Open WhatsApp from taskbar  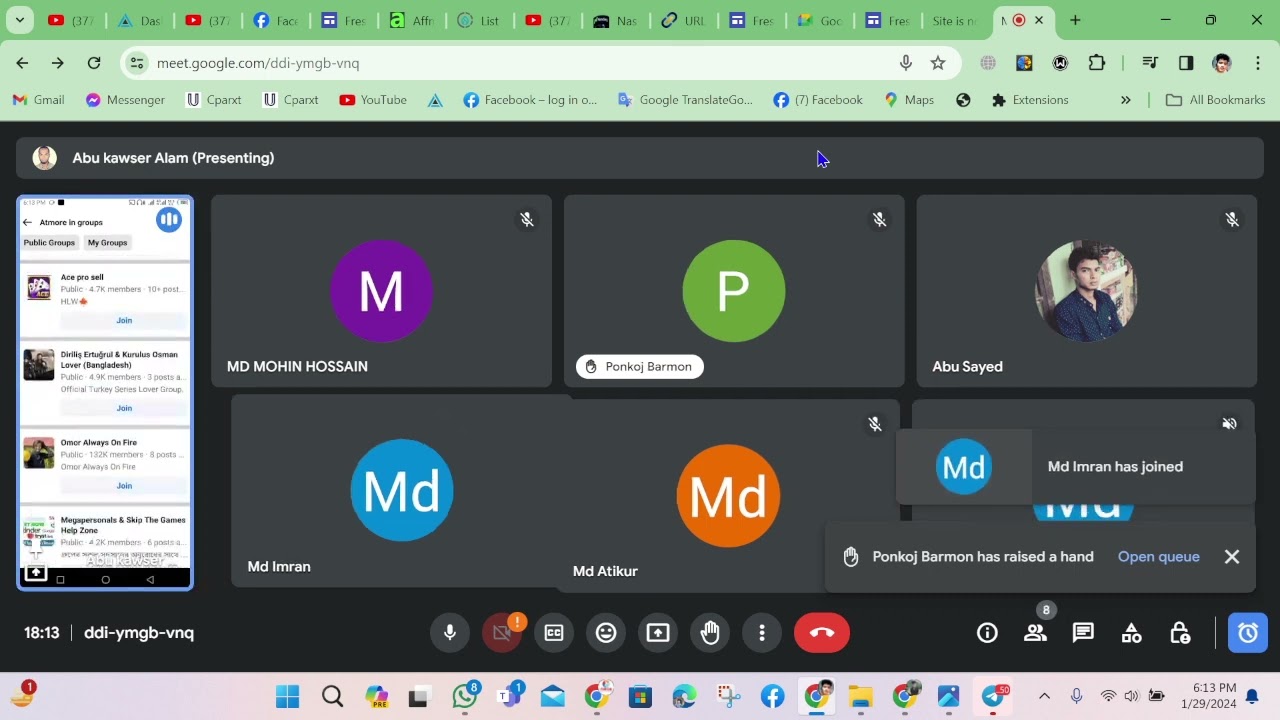[464, 696]
